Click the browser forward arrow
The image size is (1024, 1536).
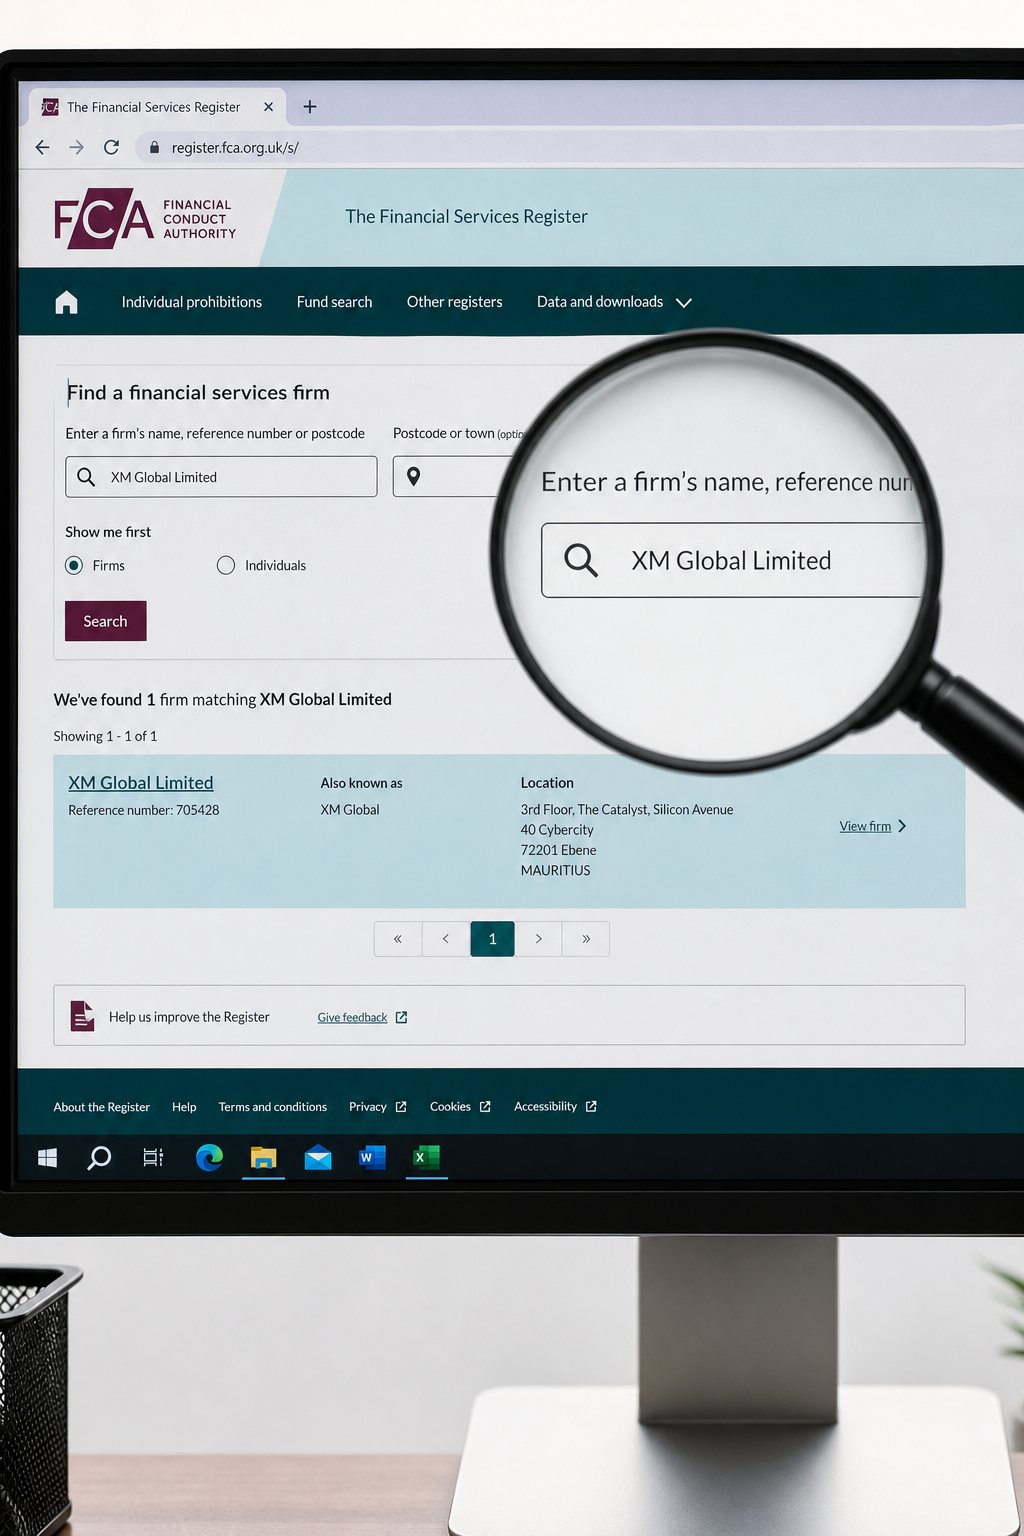point(77,147)
